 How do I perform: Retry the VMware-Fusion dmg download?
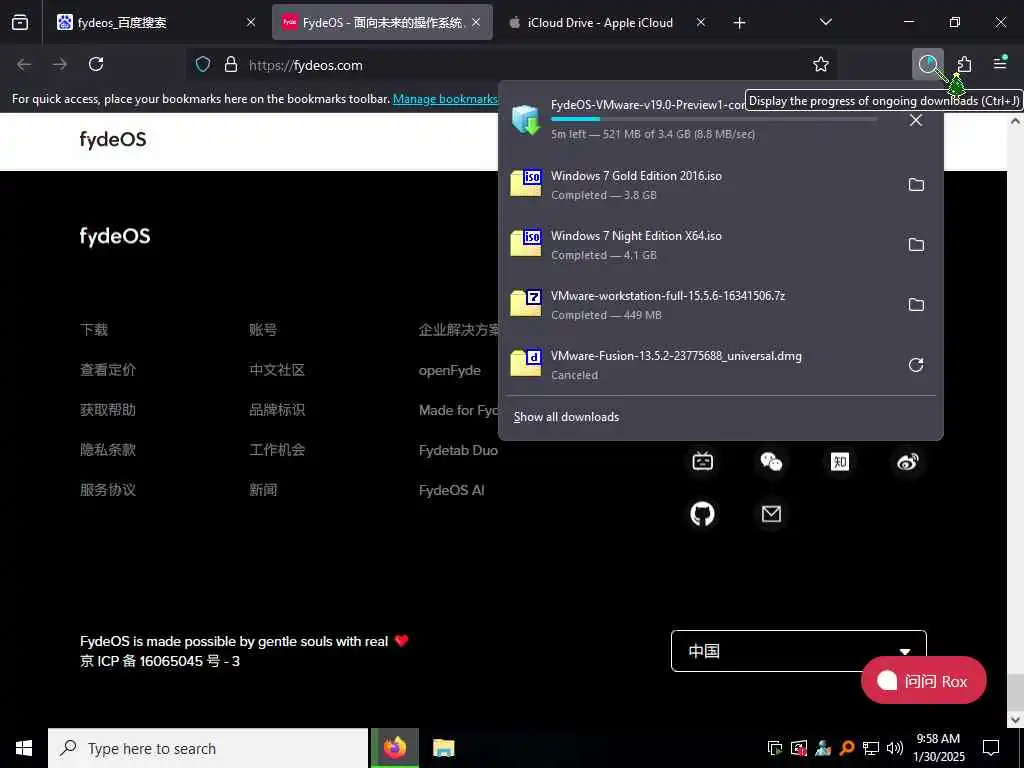click(916, 365)
